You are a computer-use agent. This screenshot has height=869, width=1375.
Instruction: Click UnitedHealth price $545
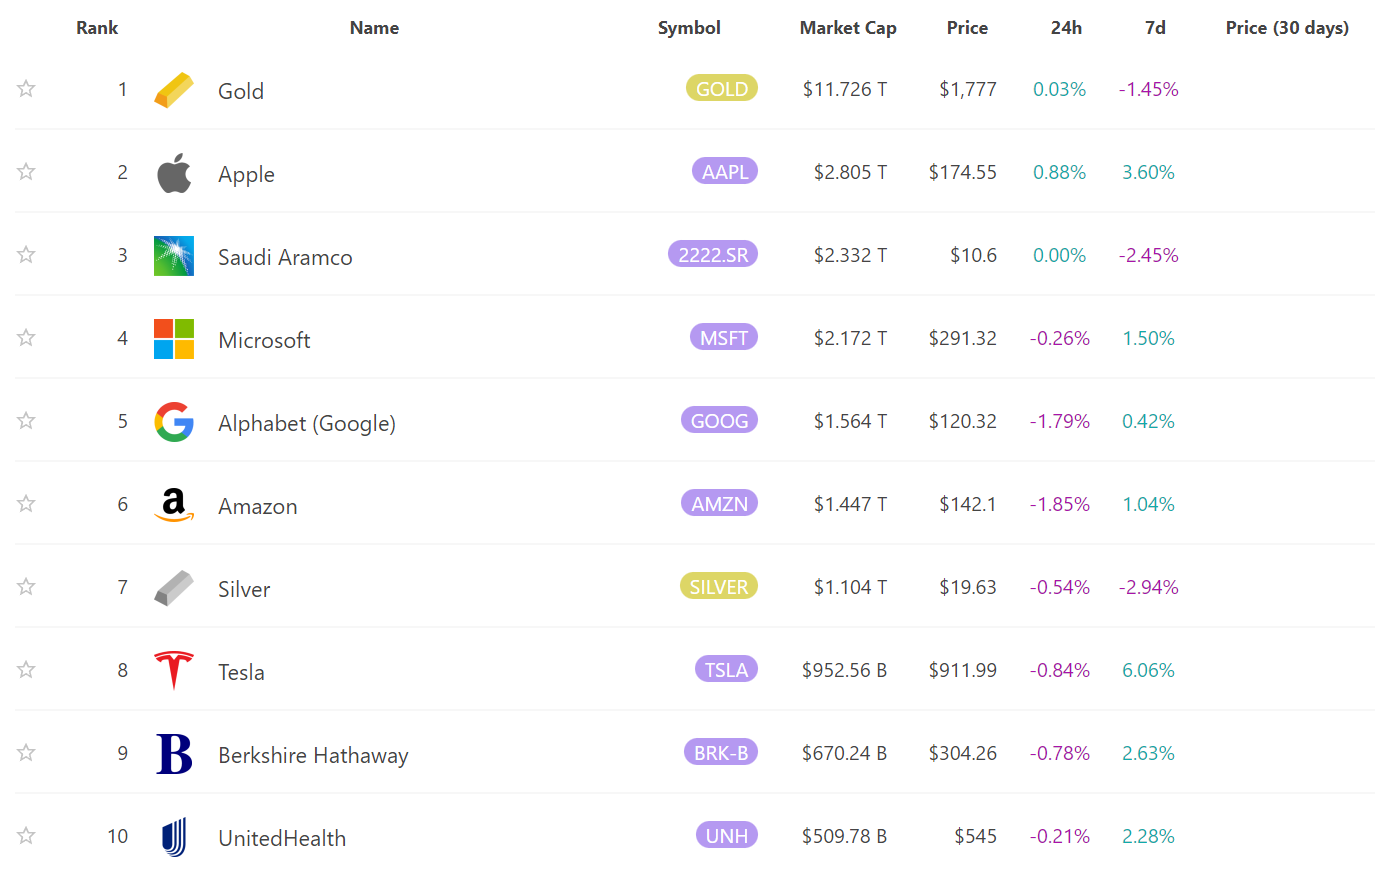click(x=975, y=836)
